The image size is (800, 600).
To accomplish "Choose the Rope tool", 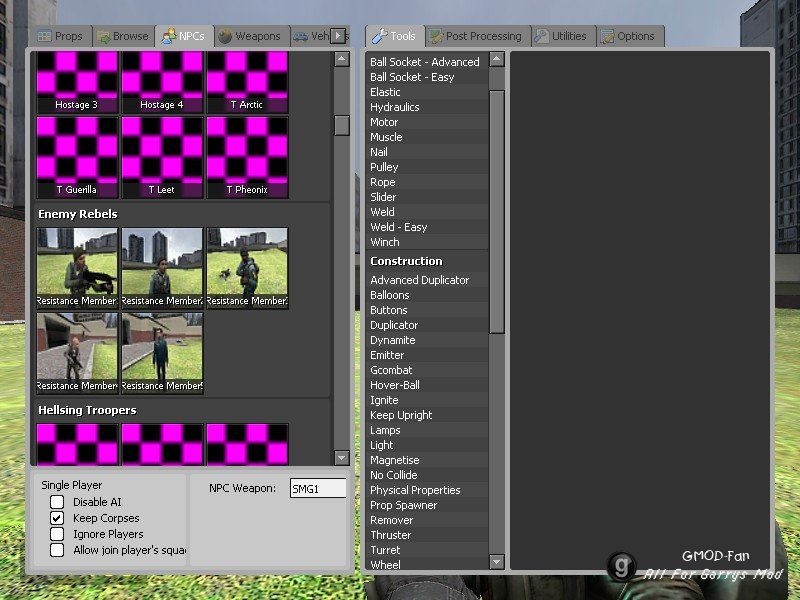I will point(427,182).
